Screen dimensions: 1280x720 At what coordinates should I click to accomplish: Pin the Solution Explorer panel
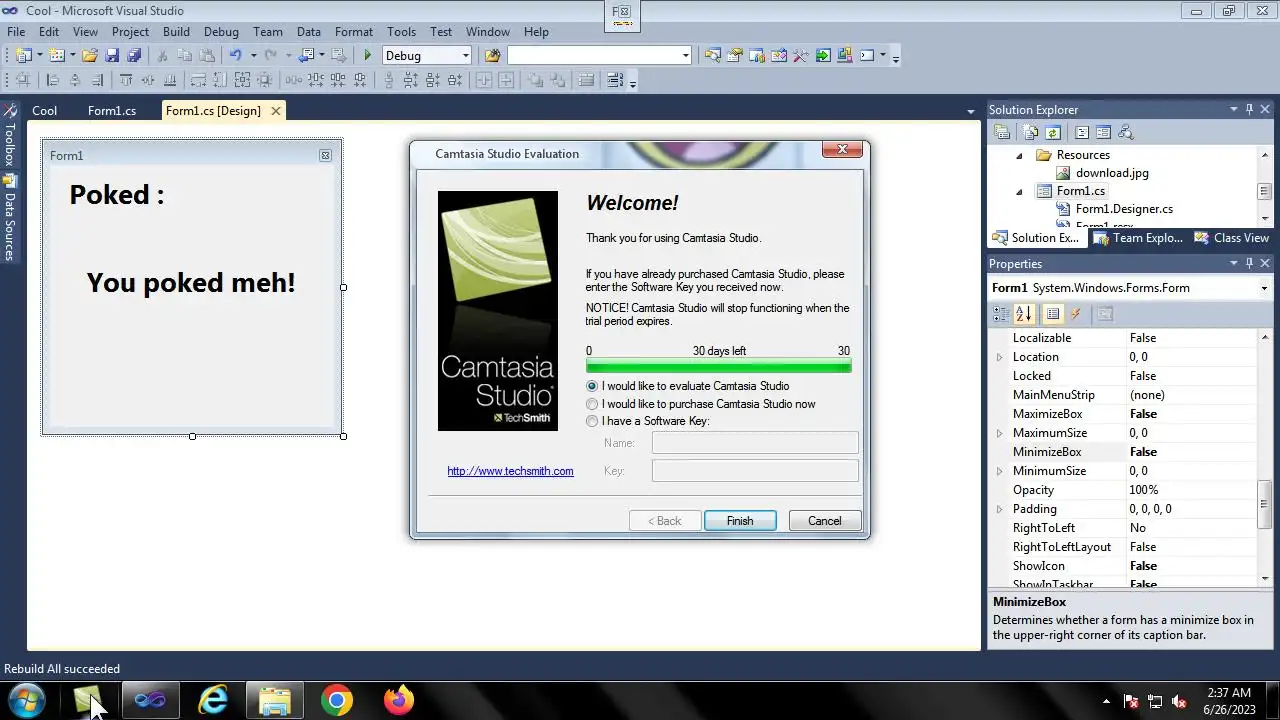click(1249, 110)
